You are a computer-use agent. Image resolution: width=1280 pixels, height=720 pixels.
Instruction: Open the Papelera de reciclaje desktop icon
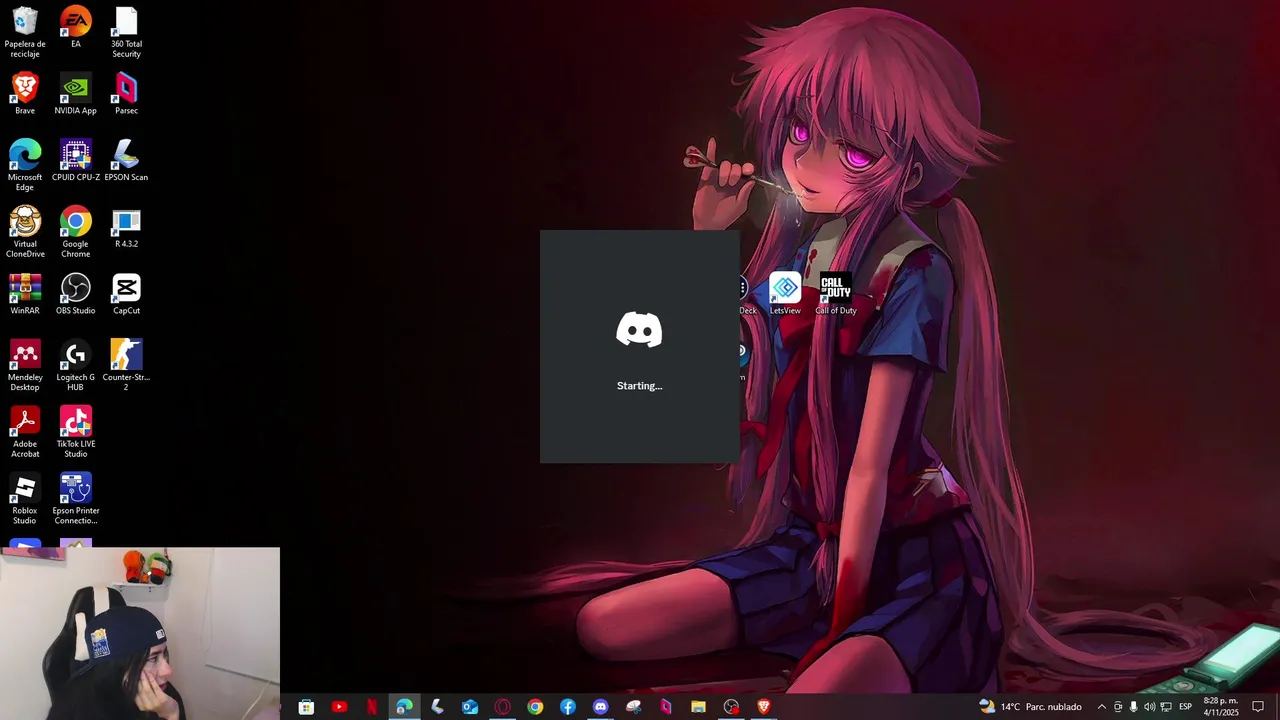pos(25,31)
